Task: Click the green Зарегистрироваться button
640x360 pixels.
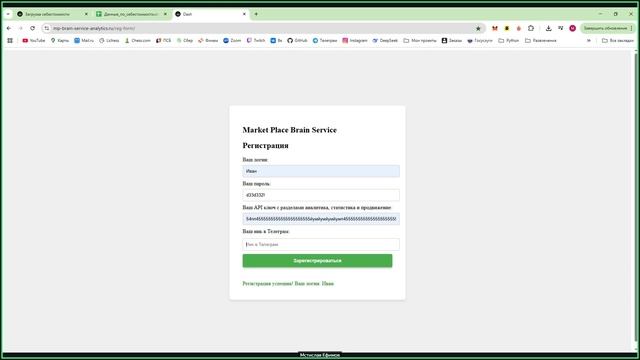Action: 317,261
